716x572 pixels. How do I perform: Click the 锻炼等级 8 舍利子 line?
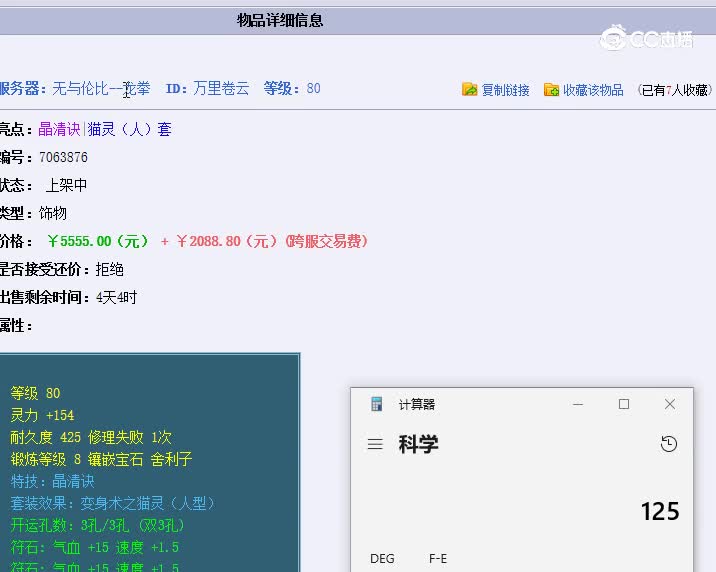[x=101, y=459]
